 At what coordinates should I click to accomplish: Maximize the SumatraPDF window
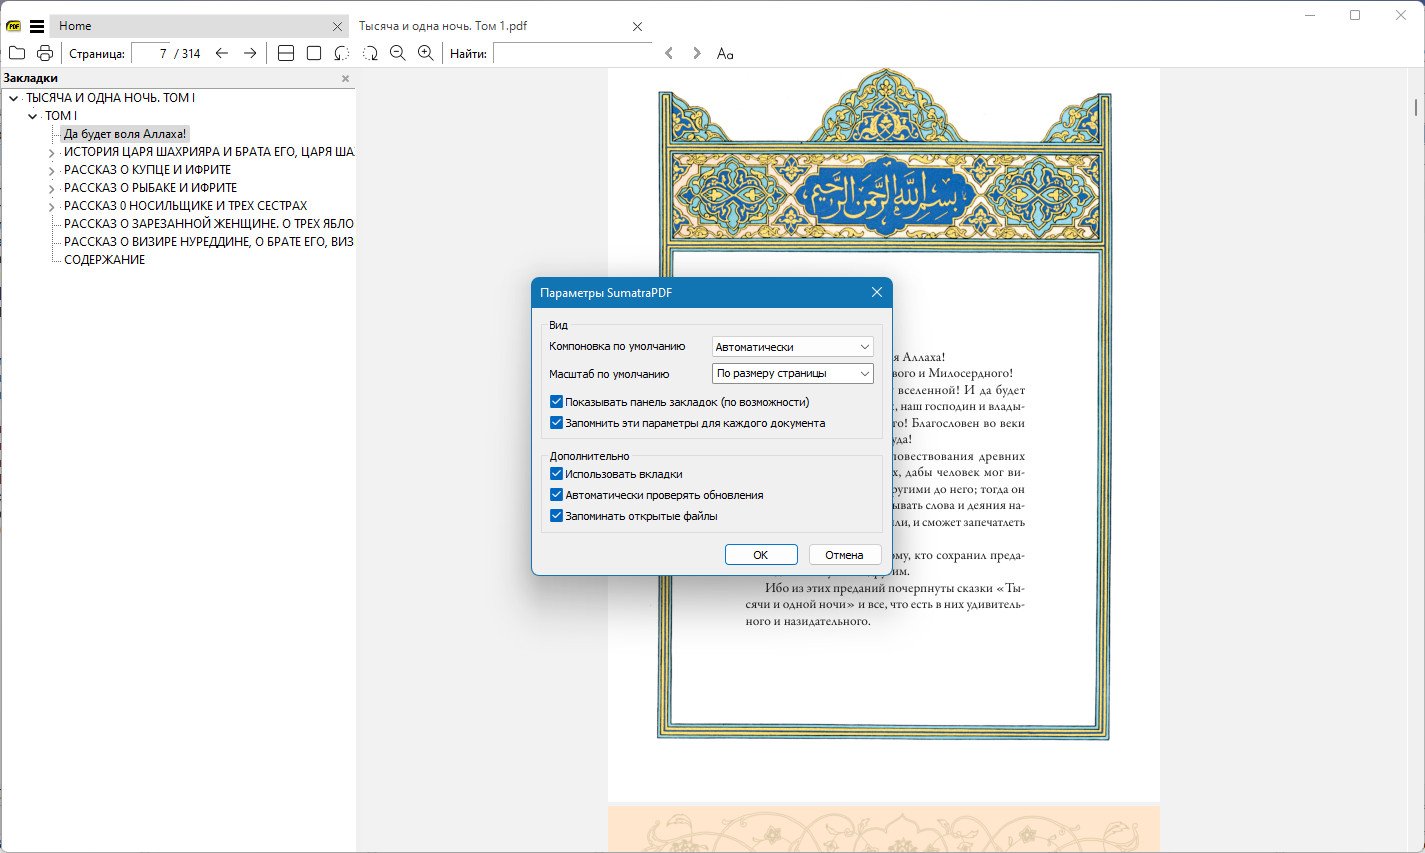pyautogui.click(x=1355, y=15)
